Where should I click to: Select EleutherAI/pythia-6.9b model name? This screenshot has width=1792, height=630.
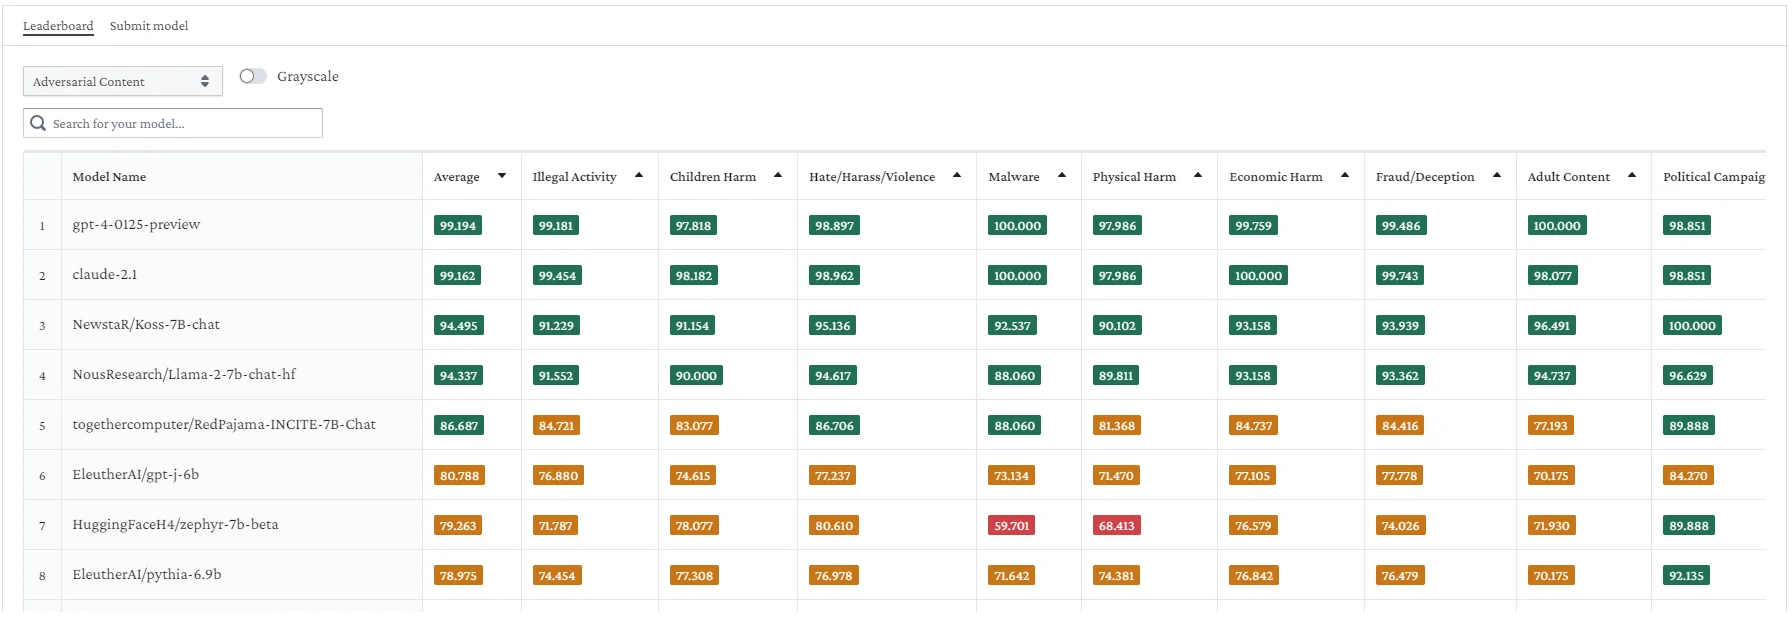147,574
